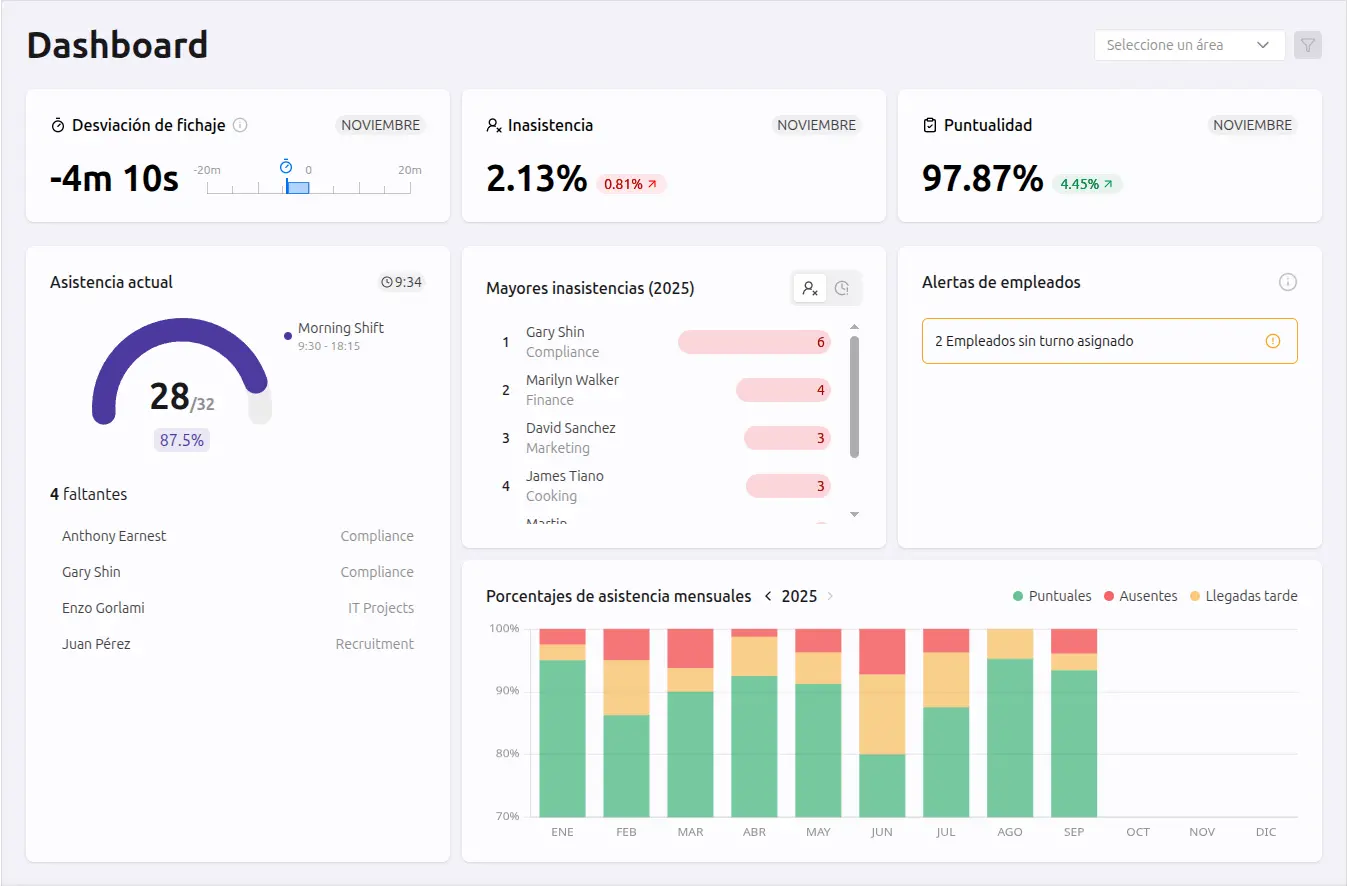Click the warning icon on unassigned shift alert
Screen dimensions: 1347x886
1273,341
